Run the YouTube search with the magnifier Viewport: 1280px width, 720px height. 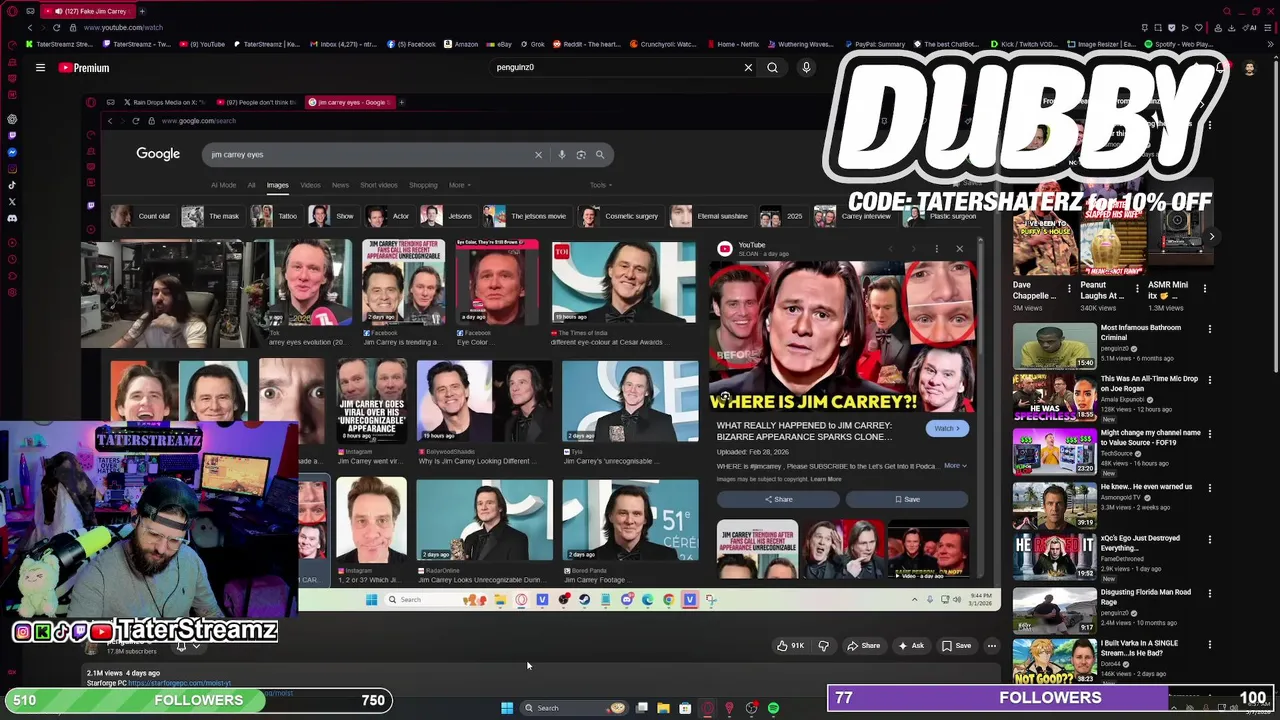pos(772,68)
